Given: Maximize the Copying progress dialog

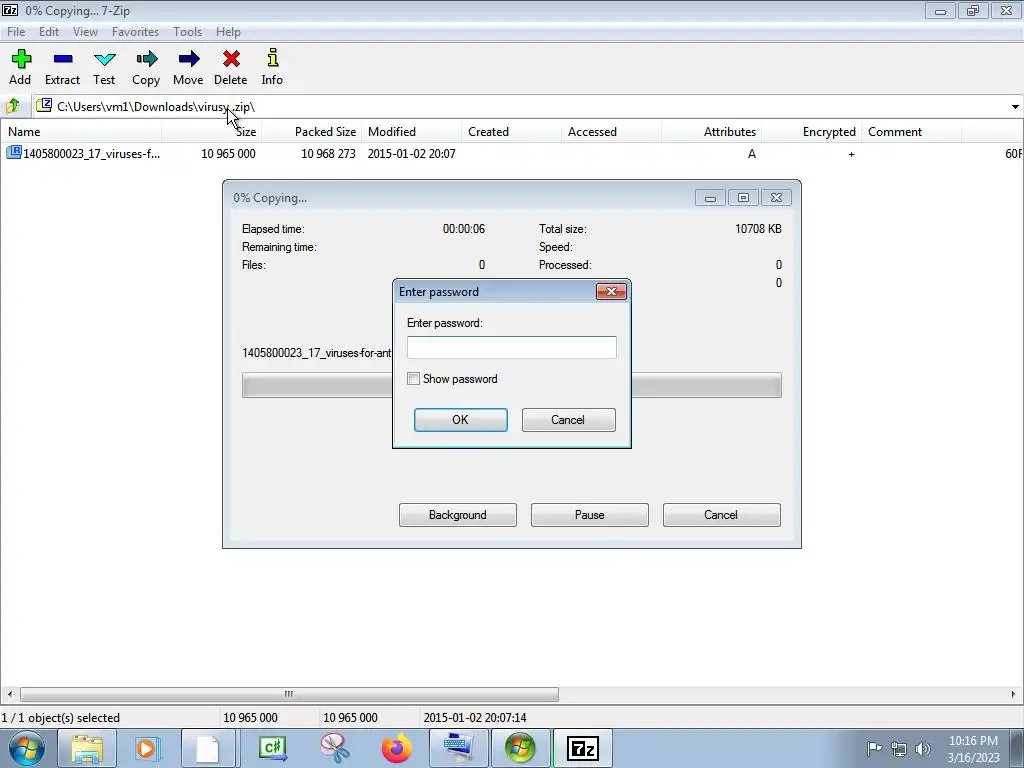Looking at the screenshot, I should (743, 197).
